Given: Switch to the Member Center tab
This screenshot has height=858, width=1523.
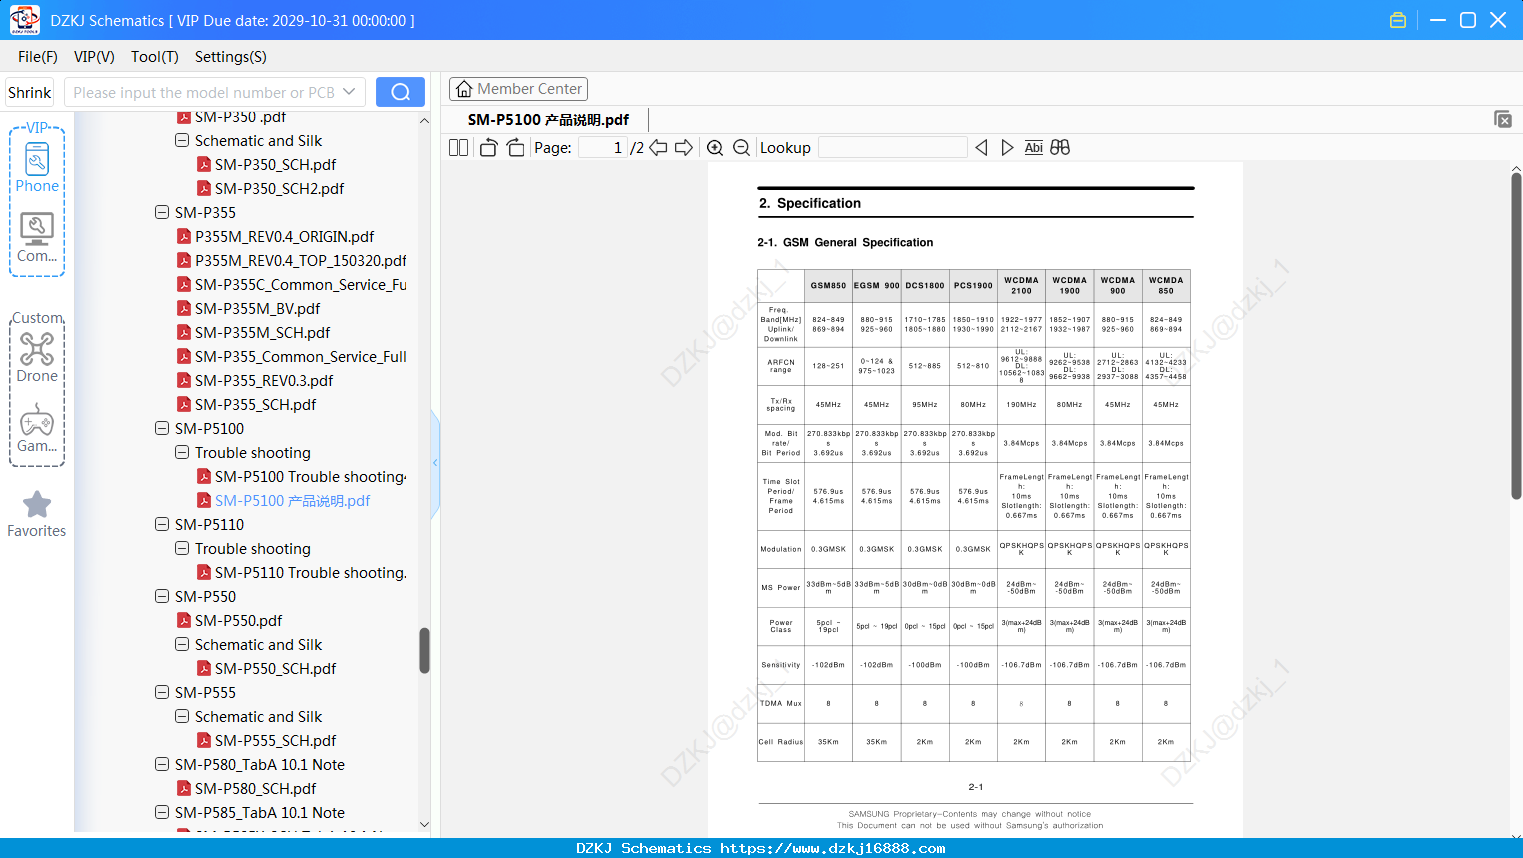Looking at the screenshot, I should click(x=518, y=89).
